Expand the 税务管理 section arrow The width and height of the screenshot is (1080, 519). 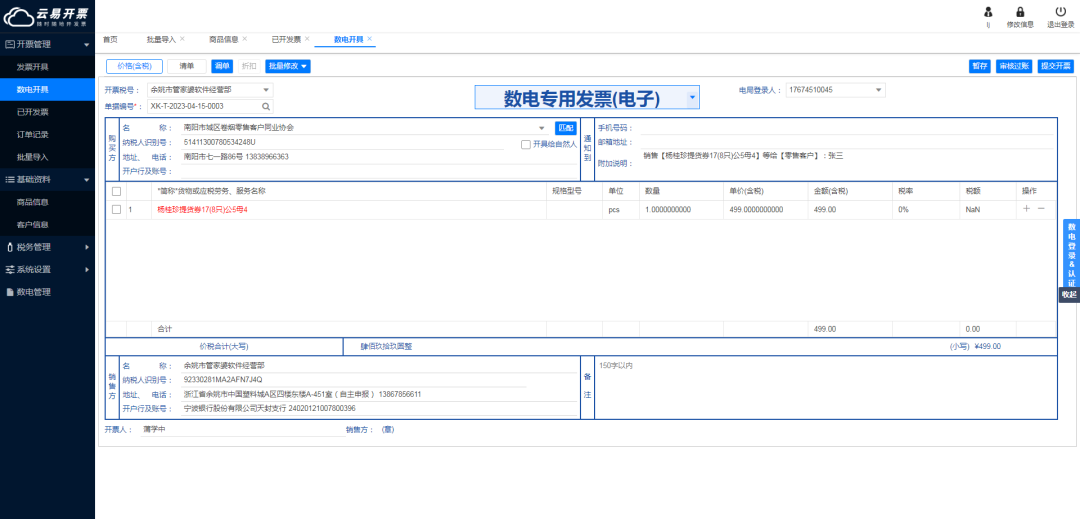point(86,247)
